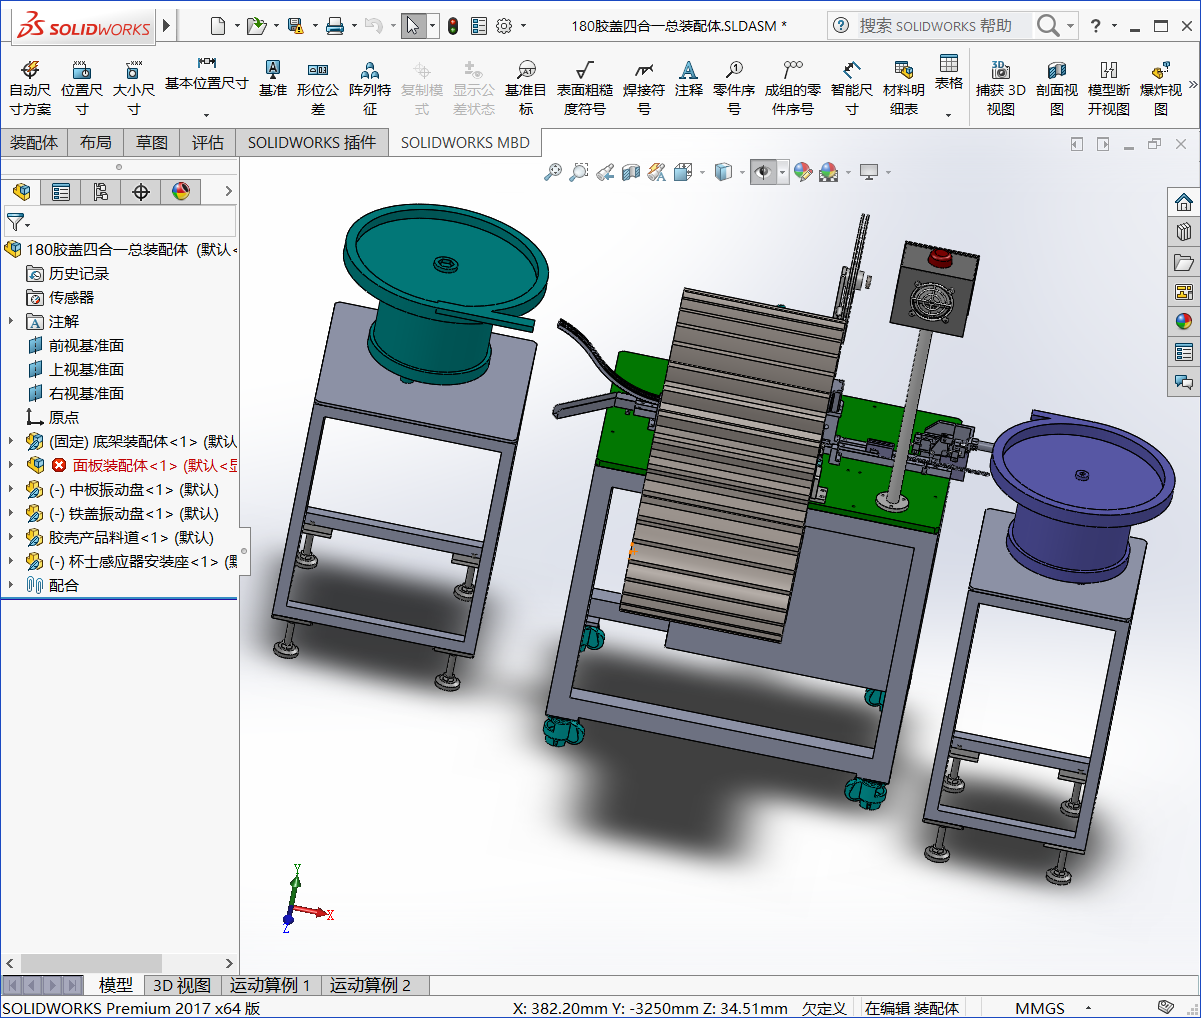The width and height of the screenshot is (1201, 1018).
Task: Expand the 中板振动盘<1> tree node
Action: [11, 489]
